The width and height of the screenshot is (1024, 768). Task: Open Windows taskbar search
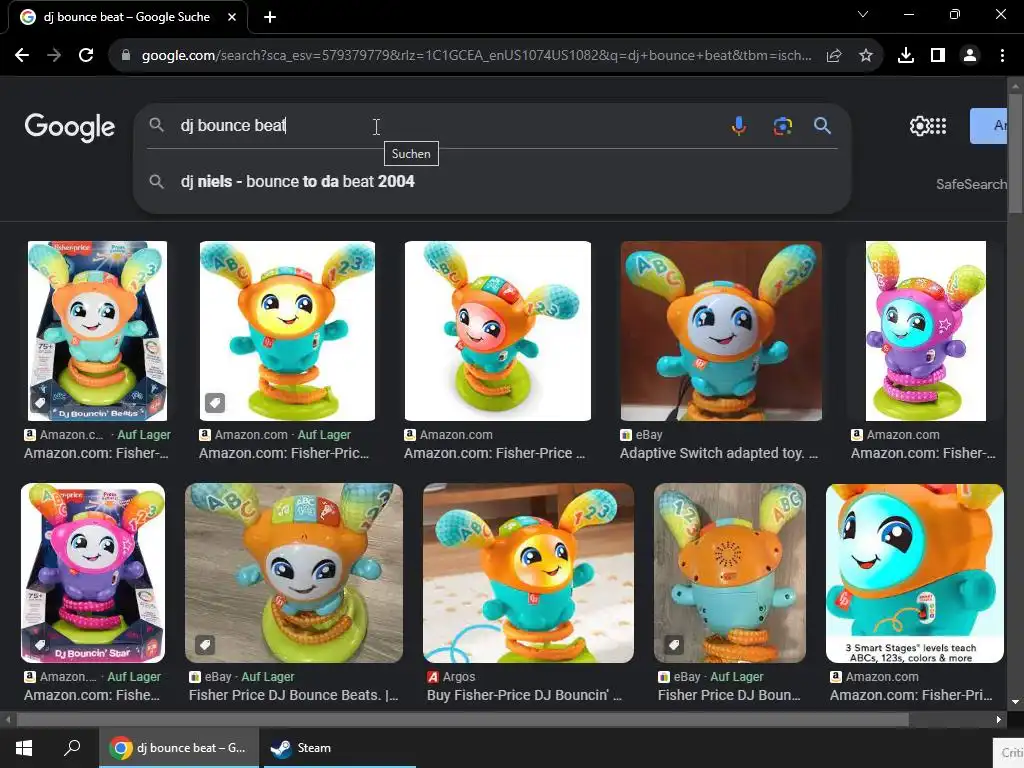(72, 748)
